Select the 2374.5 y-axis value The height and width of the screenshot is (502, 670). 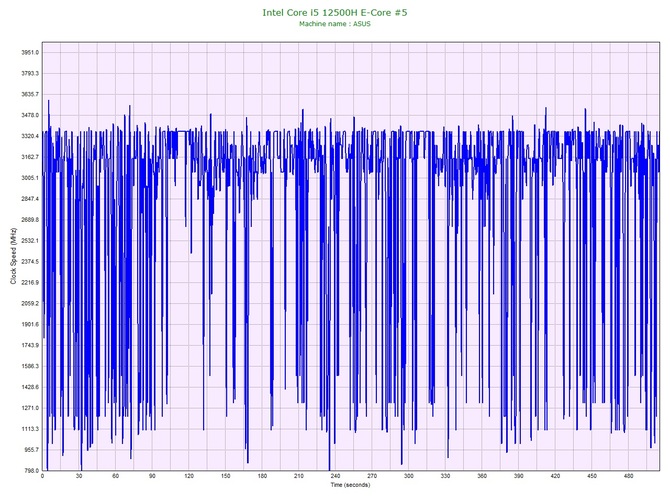tap(30, 262)
